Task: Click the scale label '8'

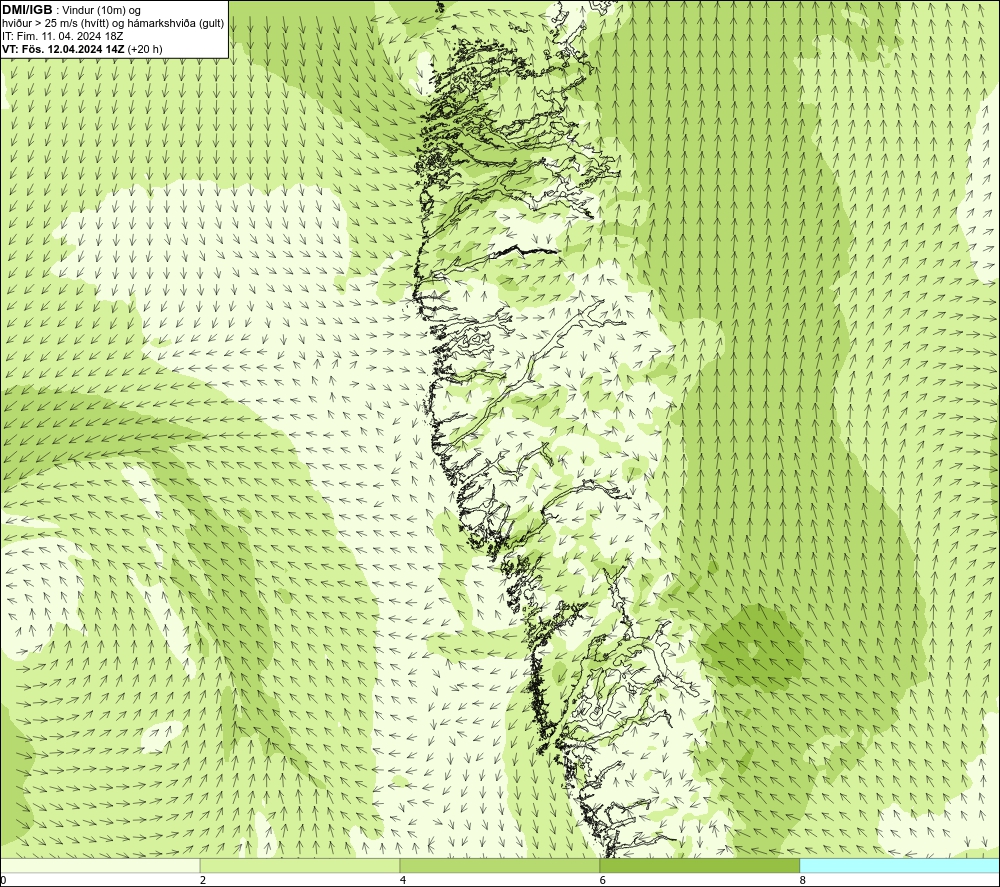Action: (802, 880)
